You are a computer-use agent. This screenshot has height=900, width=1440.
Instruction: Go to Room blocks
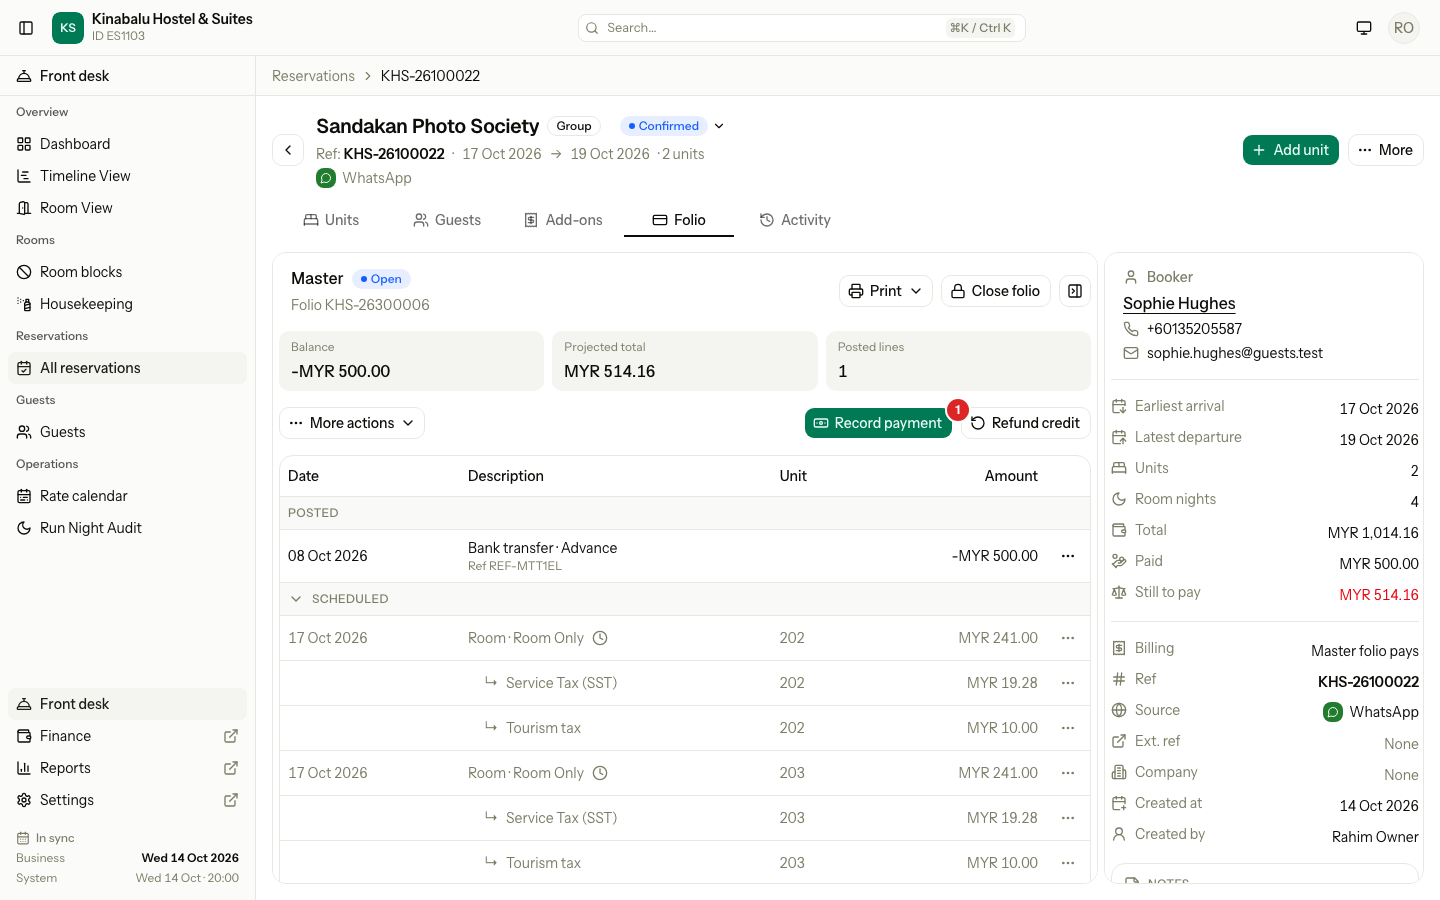pos(128,272)
